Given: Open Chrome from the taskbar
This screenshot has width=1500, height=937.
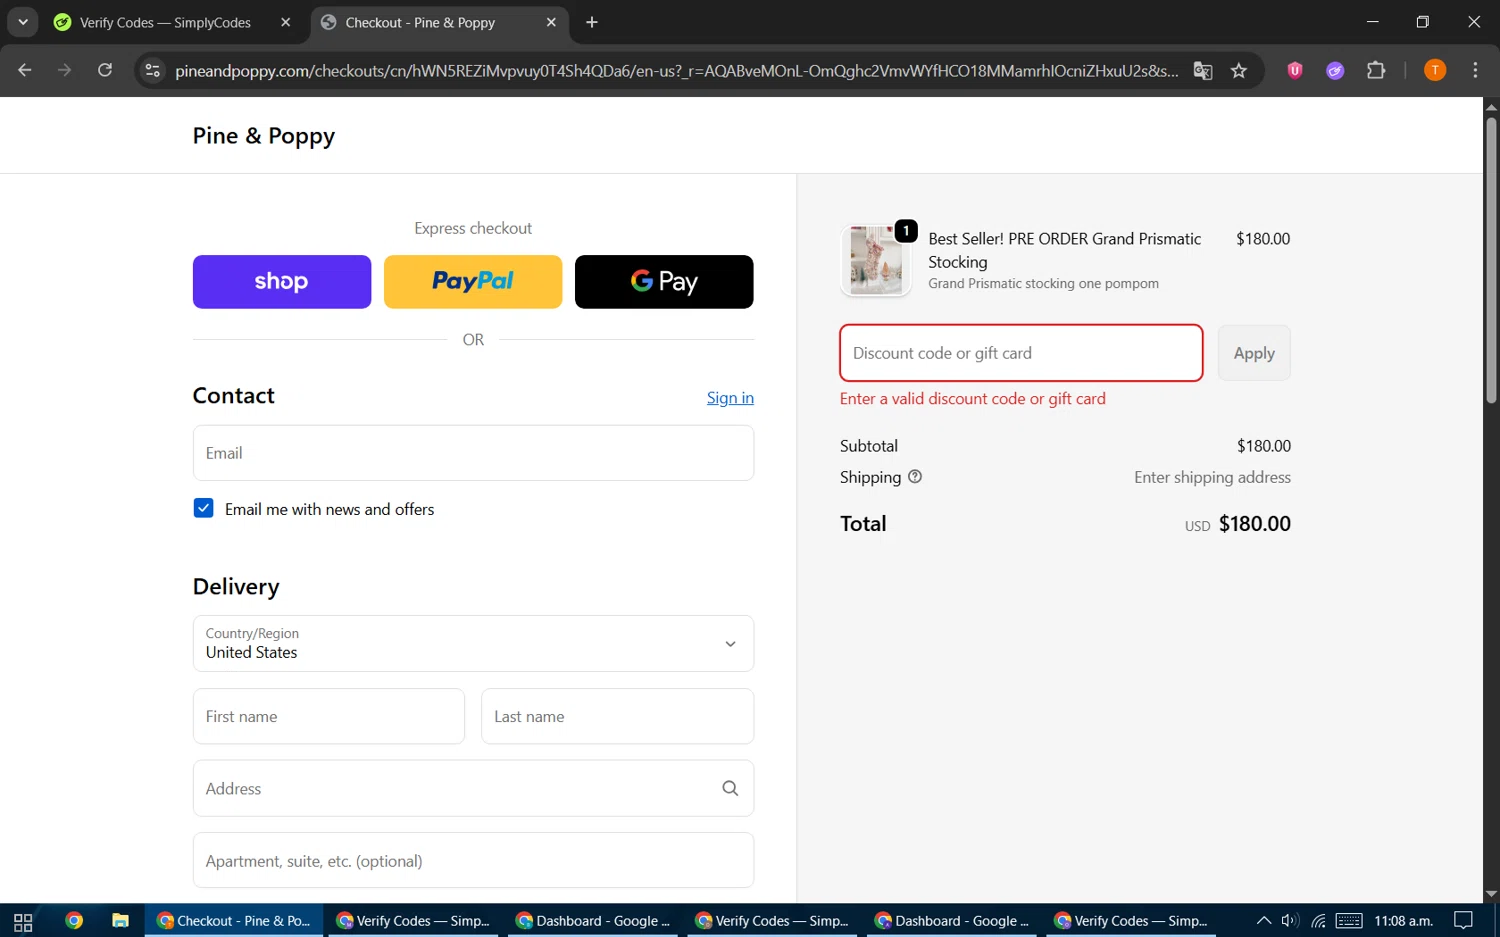Looking at the screenshot, I should point(73,921).
